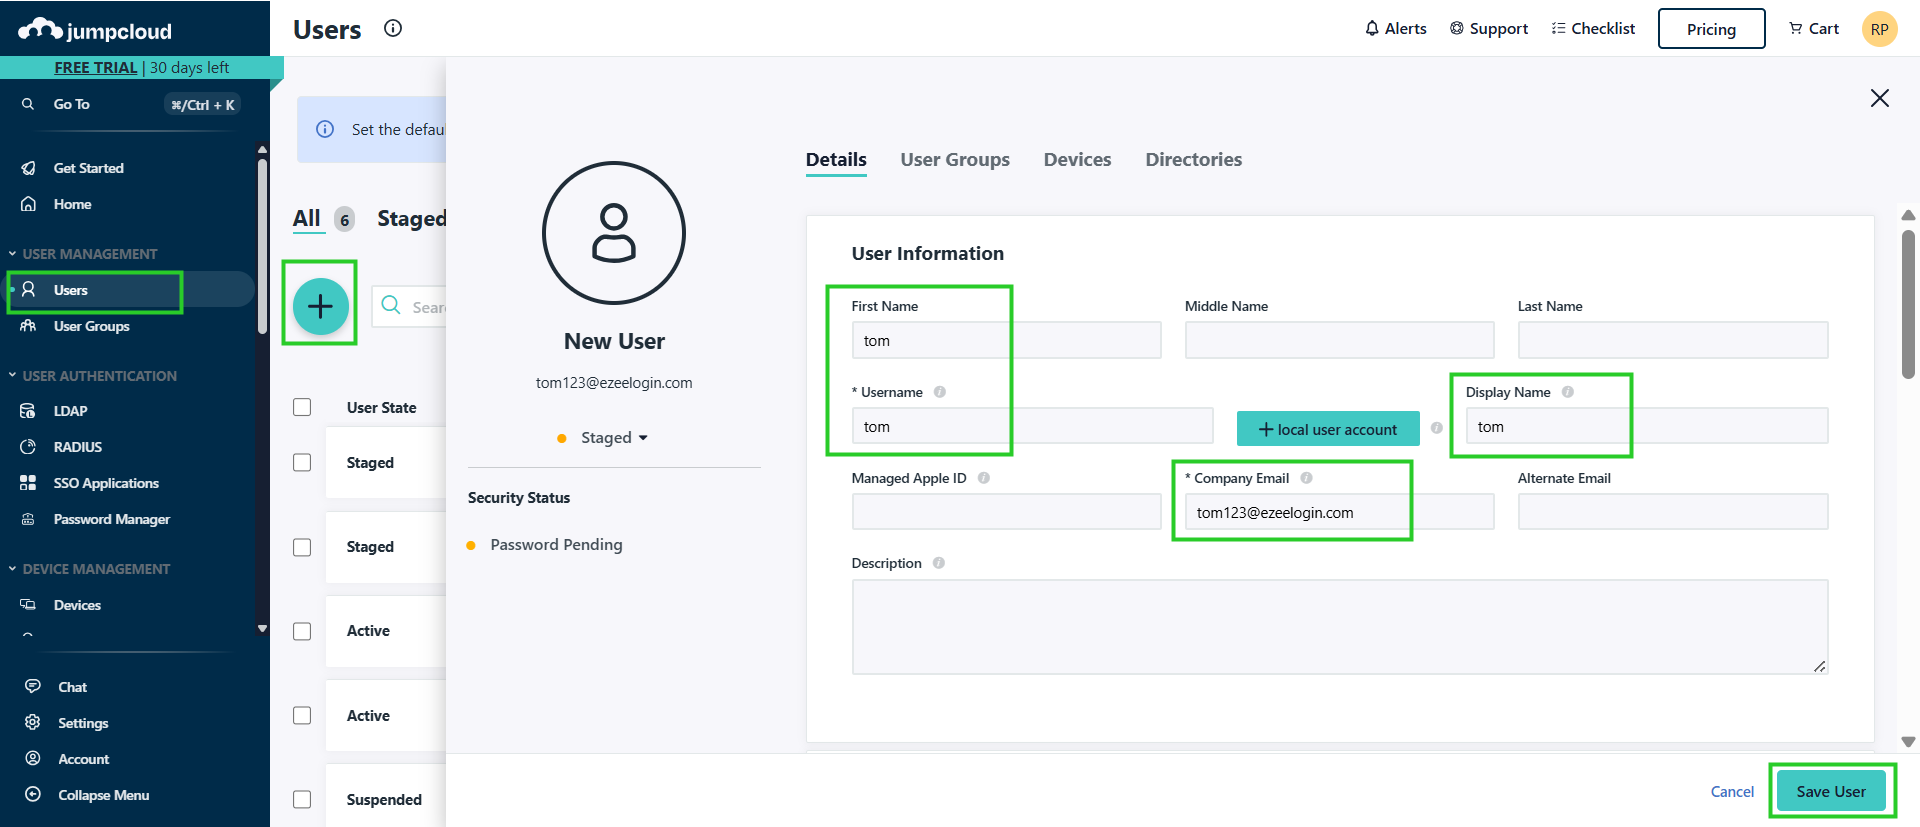Click the Company Email input field
This screenshot has height=827, width=1920.
[x=1339, y=512]
